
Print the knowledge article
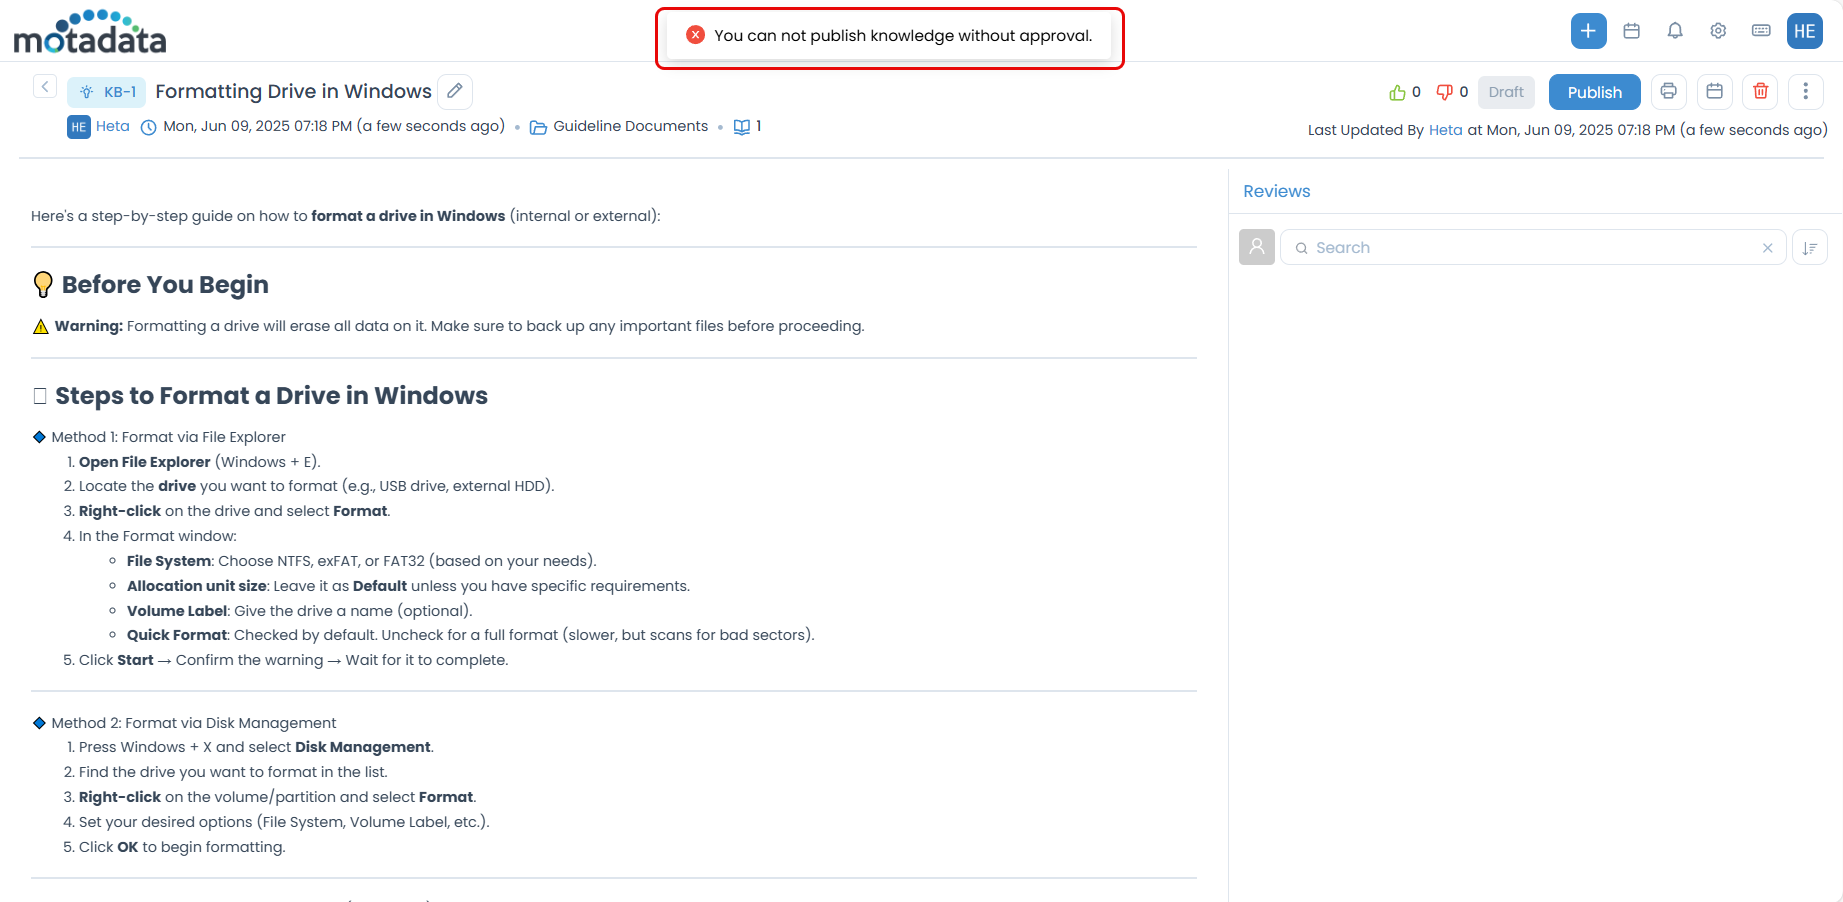[1668, 91]
